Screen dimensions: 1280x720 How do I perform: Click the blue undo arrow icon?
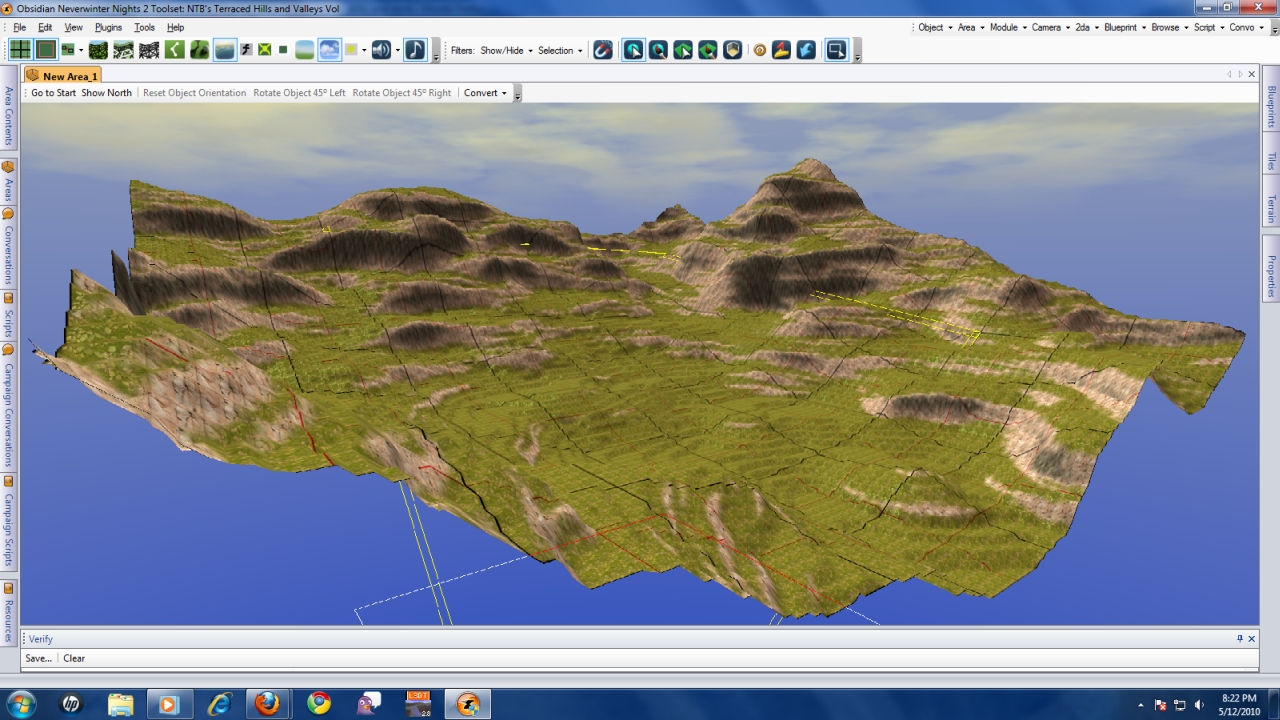pyautogui.click(x=806, y=50)
